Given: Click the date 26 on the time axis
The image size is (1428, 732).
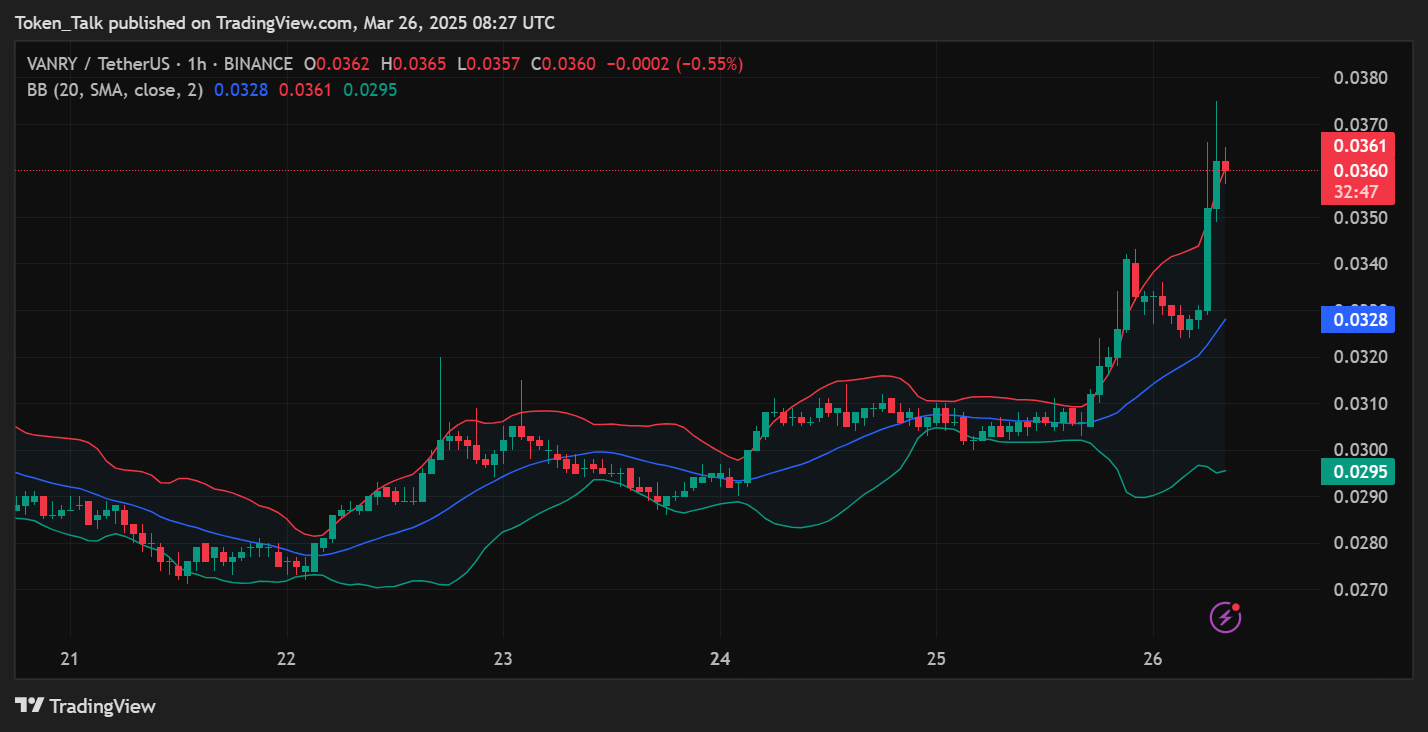Looking at the screenshot, I should point(1152,659).
